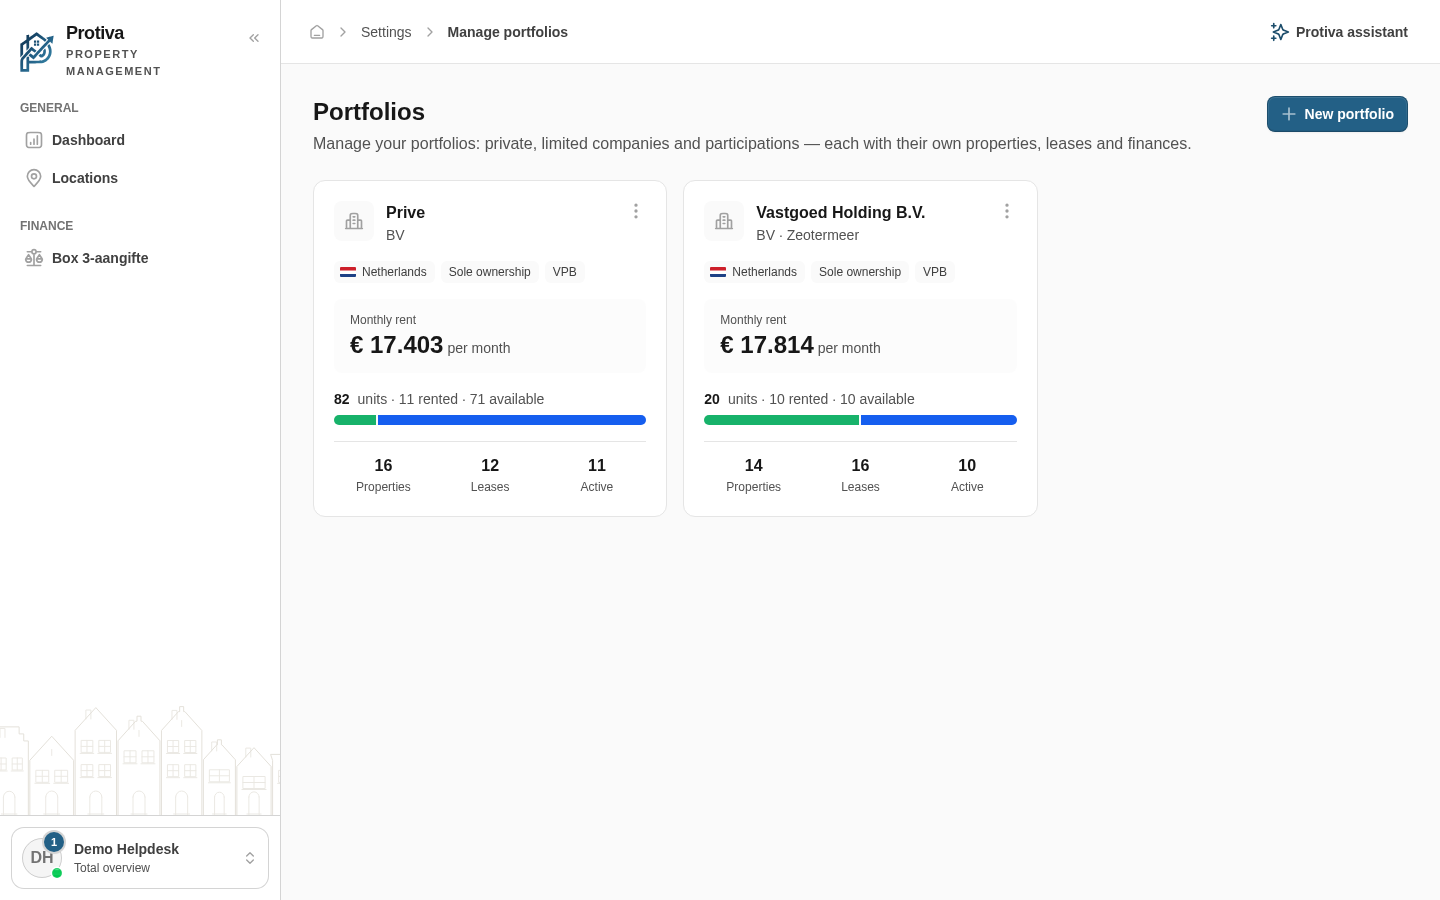Click the plus icon in New portfolio
Viewport: 1440px width, 900px height.
(1289, 114)
